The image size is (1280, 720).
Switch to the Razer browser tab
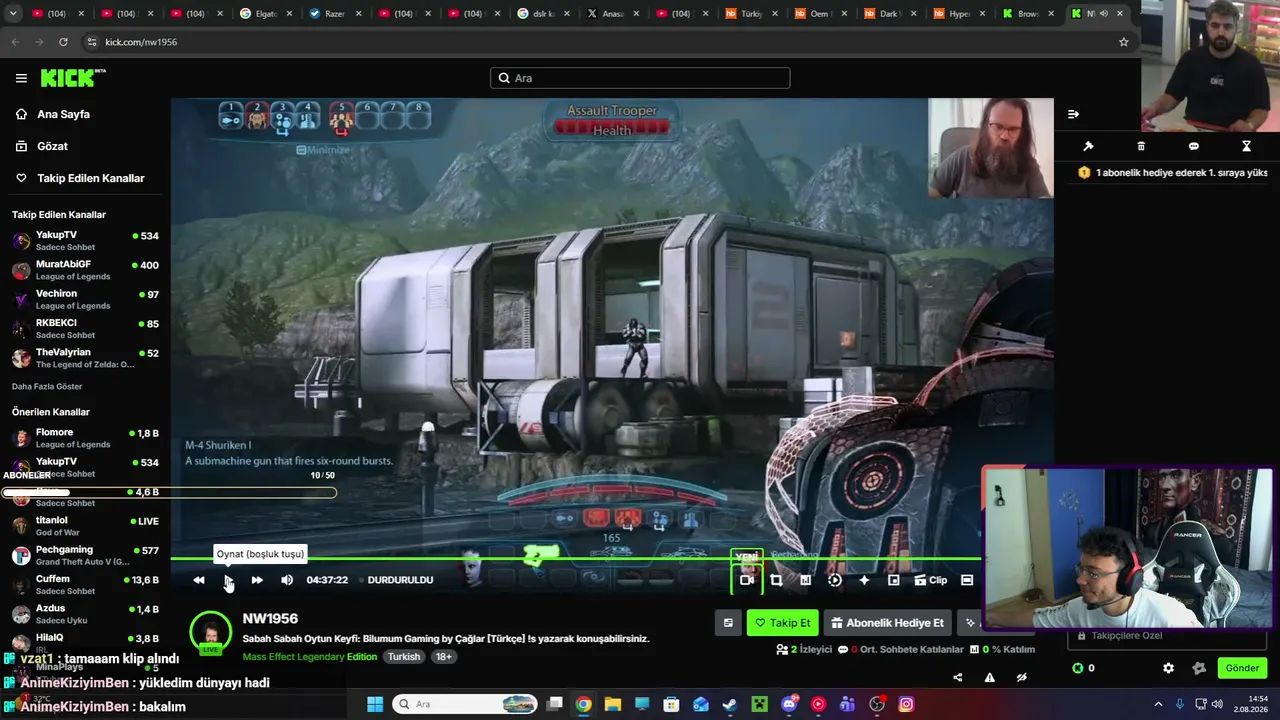click(x=334, y=14)
